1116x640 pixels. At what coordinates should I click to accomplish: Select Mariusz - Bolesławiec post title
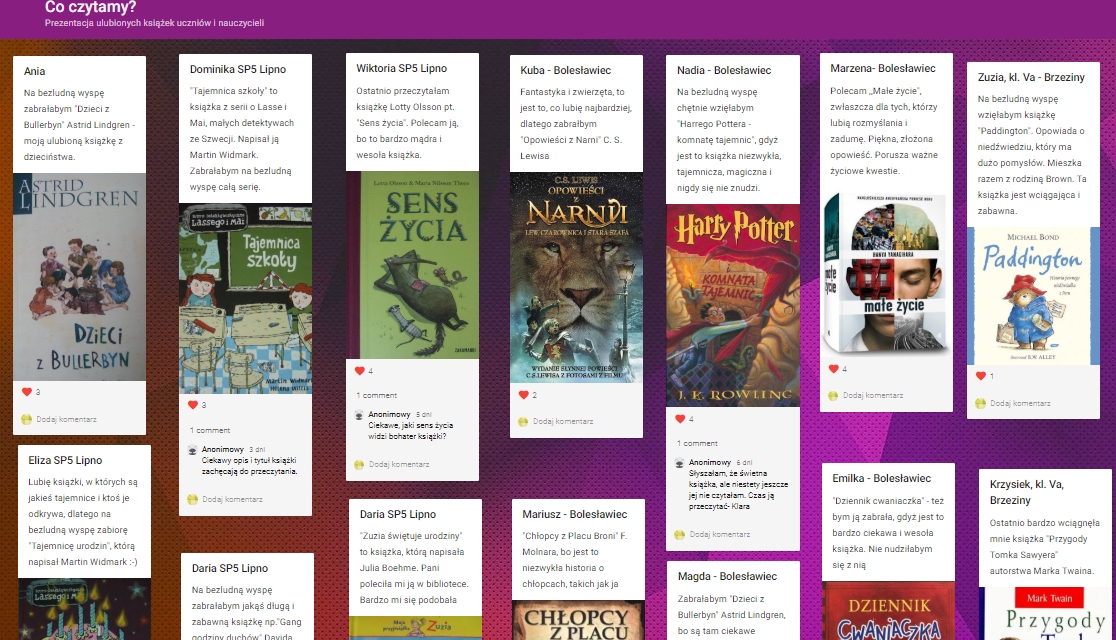pos(575,514)
